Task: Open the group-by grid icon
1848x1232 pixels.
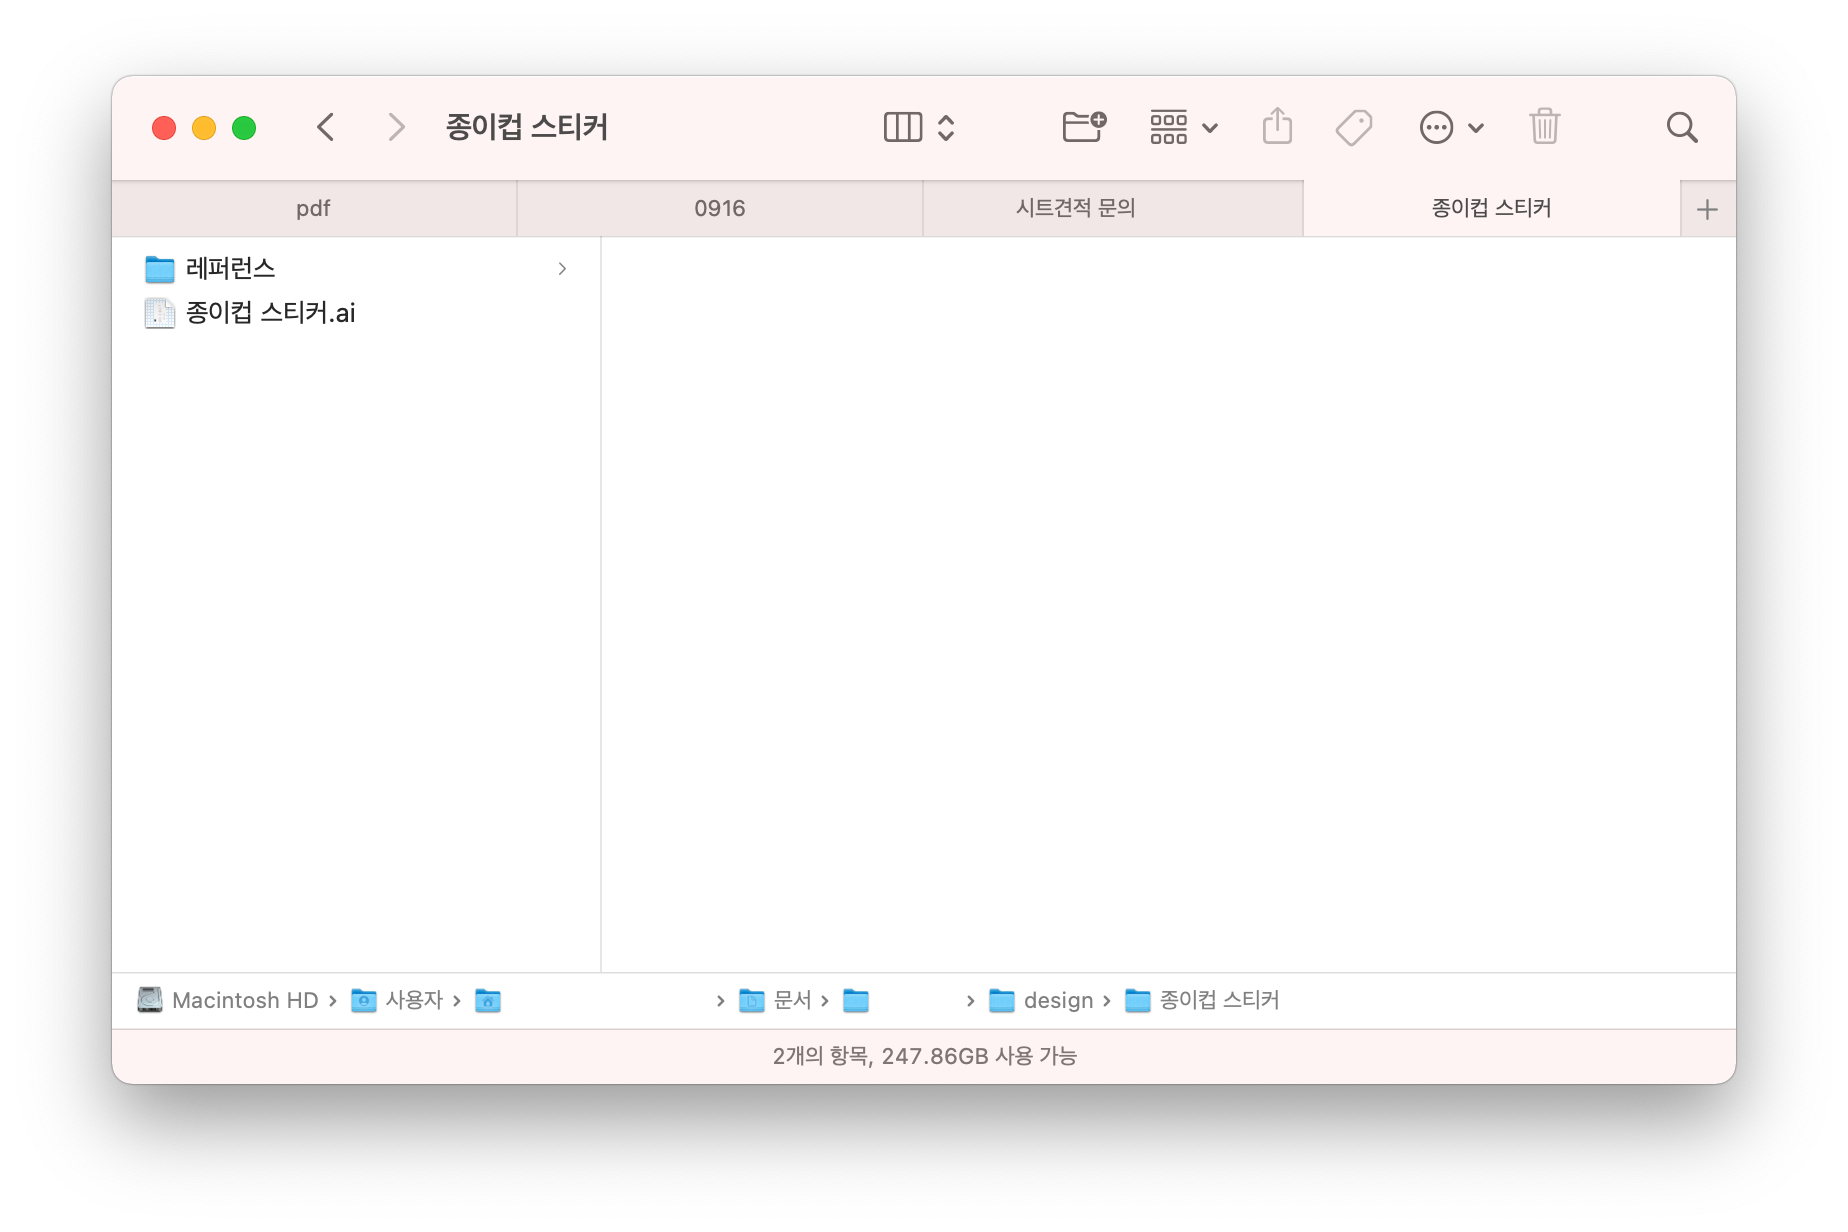Action: 1168,127
